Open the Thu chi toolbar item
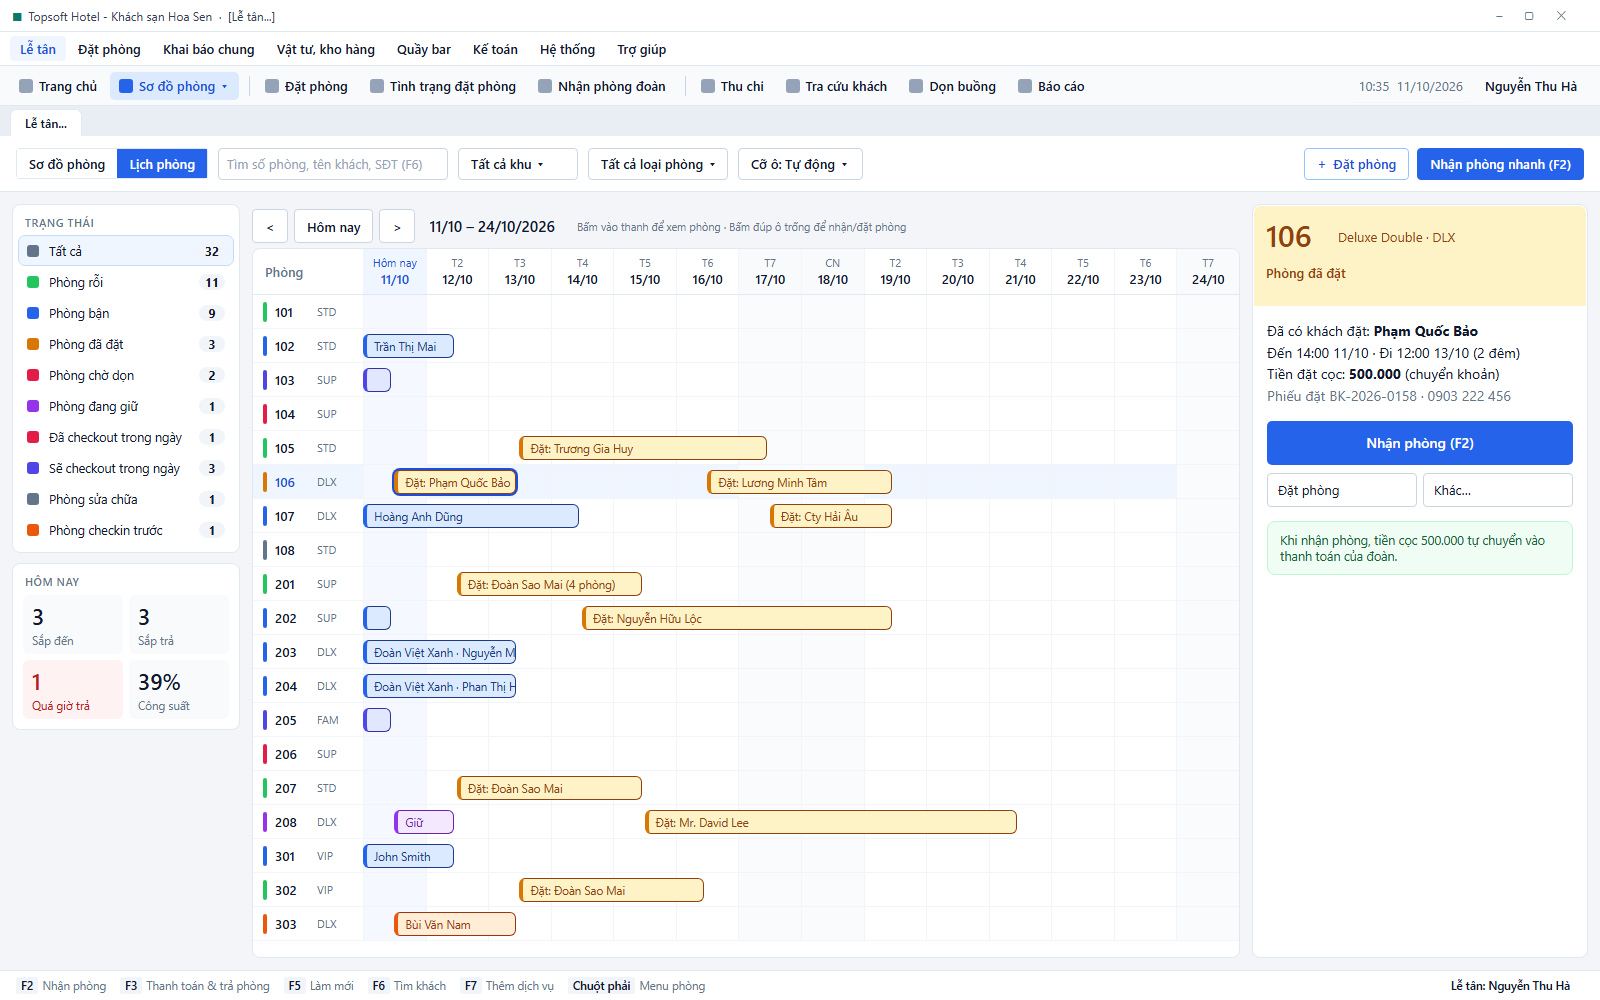 (x=732, y=86)
